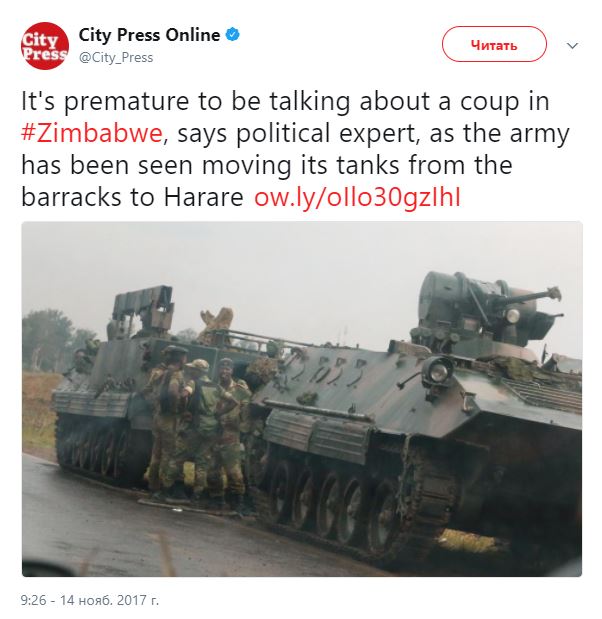Follow the account with the Читать button
Screen dimensions: 602x619
[494, 44]
